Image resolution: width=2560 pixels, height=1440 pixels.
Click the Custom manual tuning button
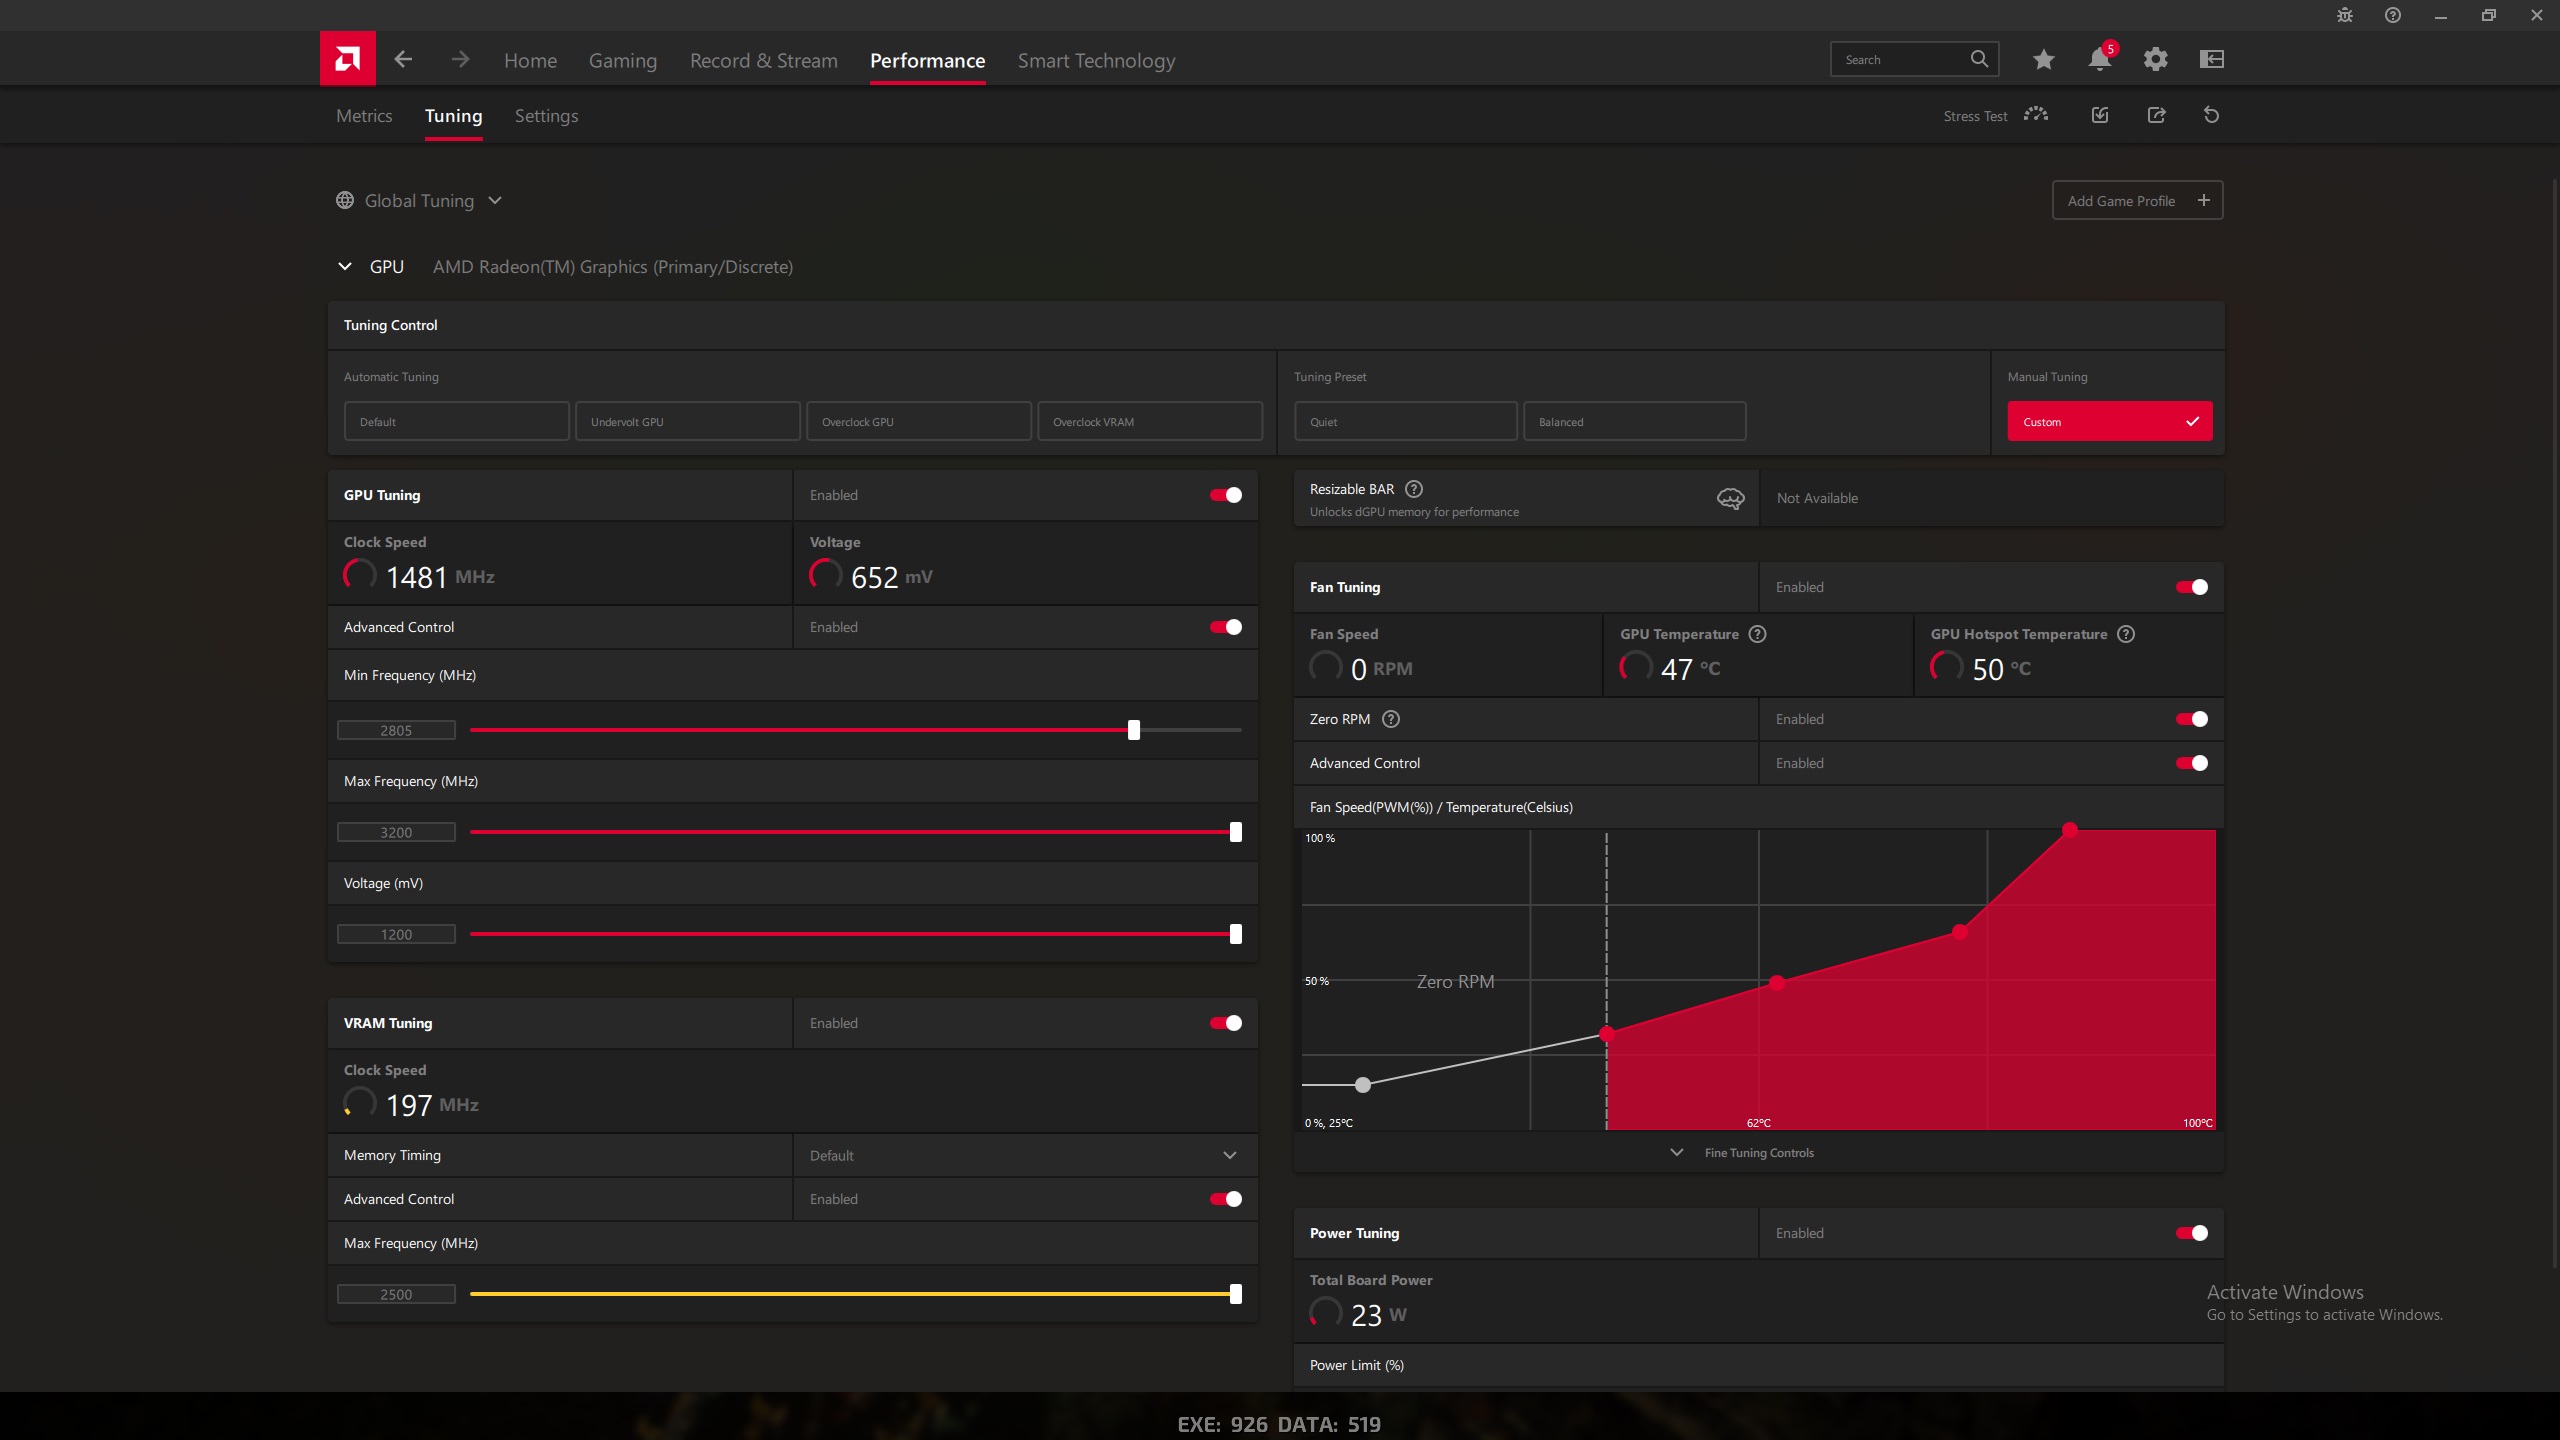(x=2110, y=421)
